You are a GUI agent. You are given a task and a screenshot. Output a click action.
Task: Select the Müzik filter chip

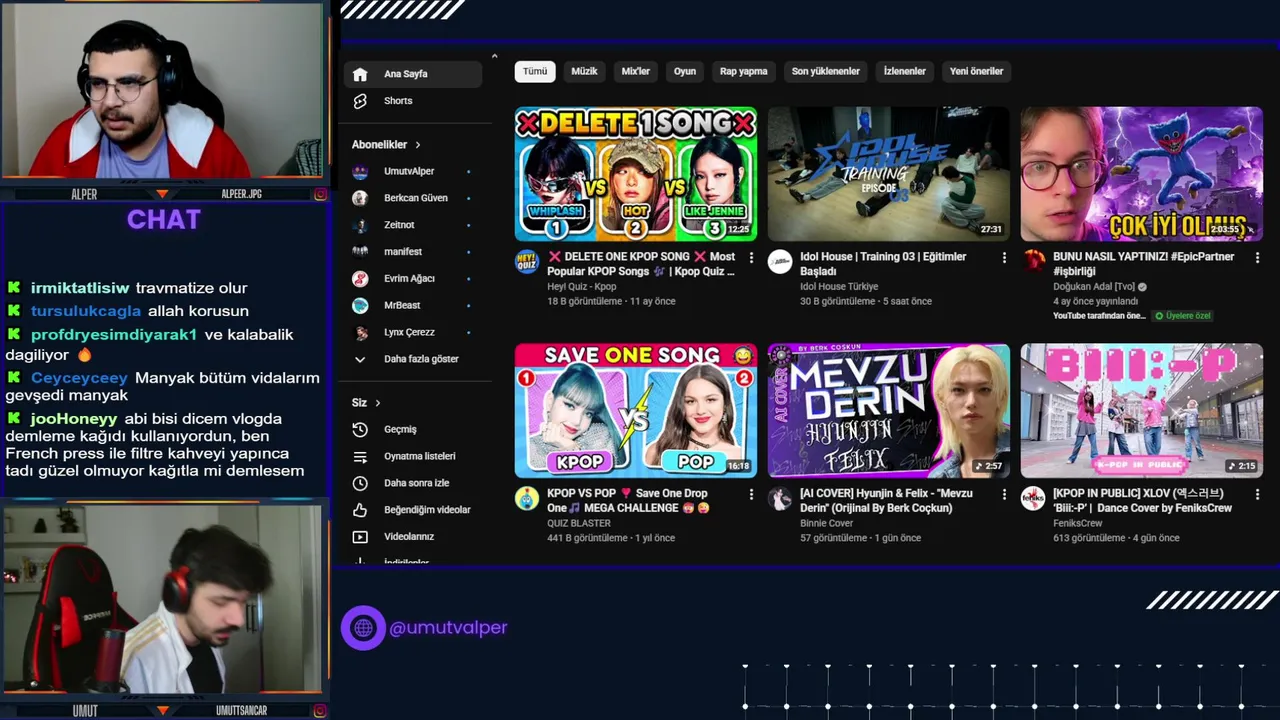pyautogui.click(x=584, y=71)
